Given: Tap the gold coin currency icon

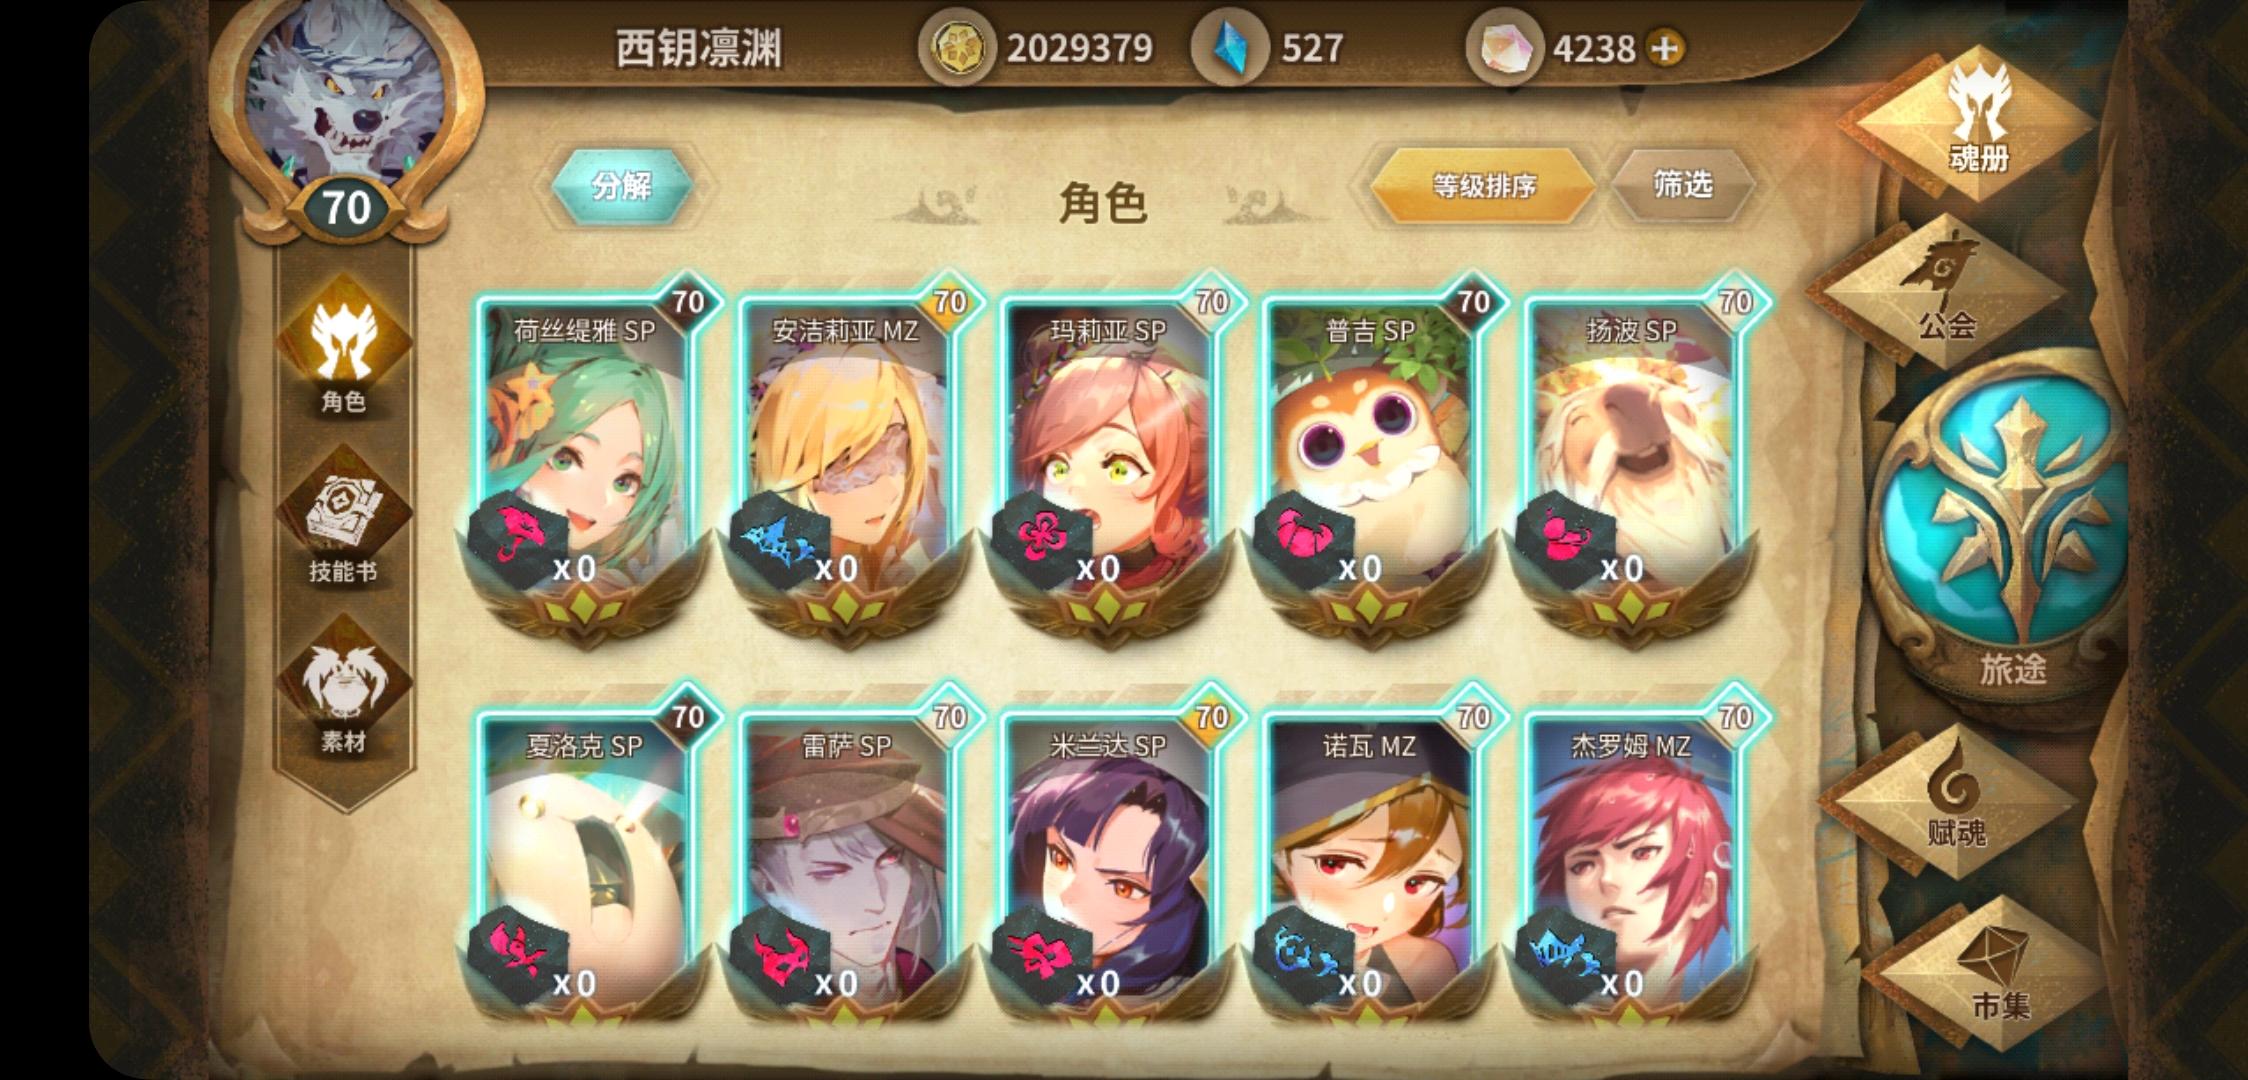Looking at the screenshot, I should coord(958,48).
